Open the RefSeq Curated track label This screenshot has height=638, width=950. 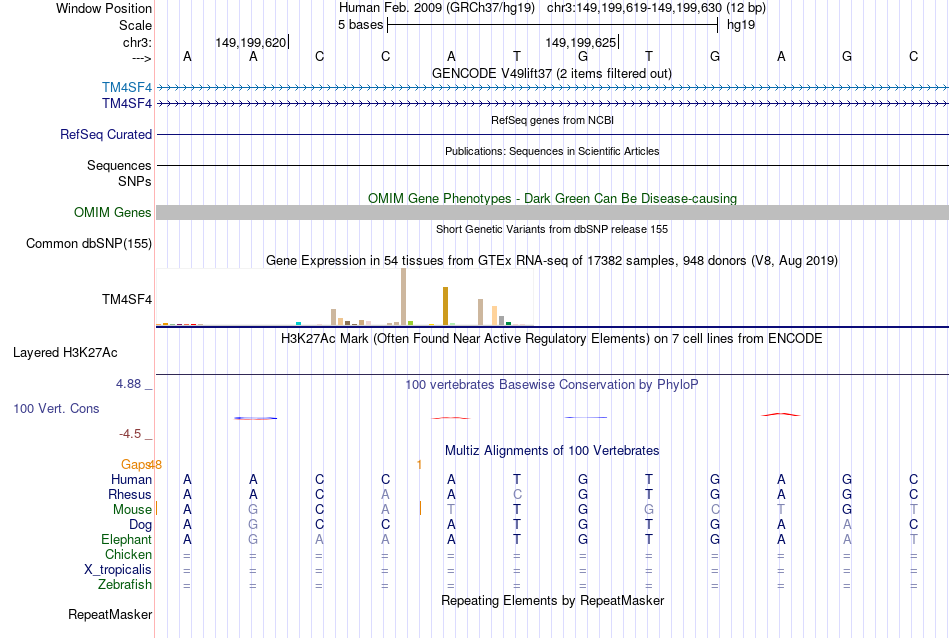point(106,135)
